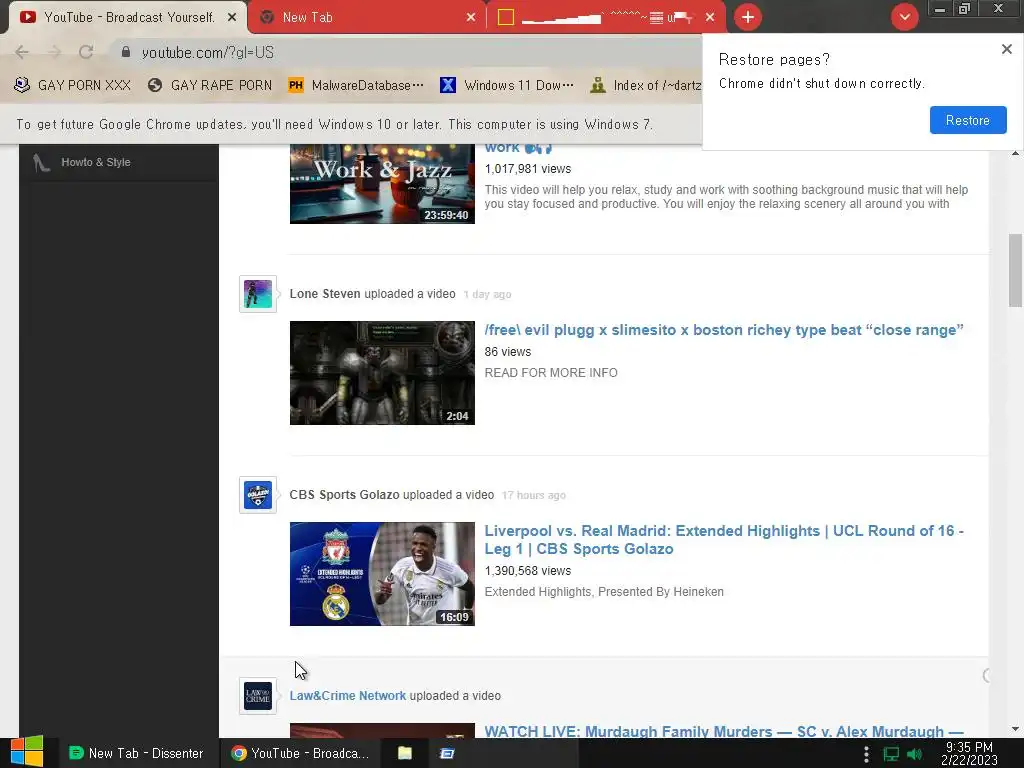Open the Windows Start button

[x=27, y=751]
